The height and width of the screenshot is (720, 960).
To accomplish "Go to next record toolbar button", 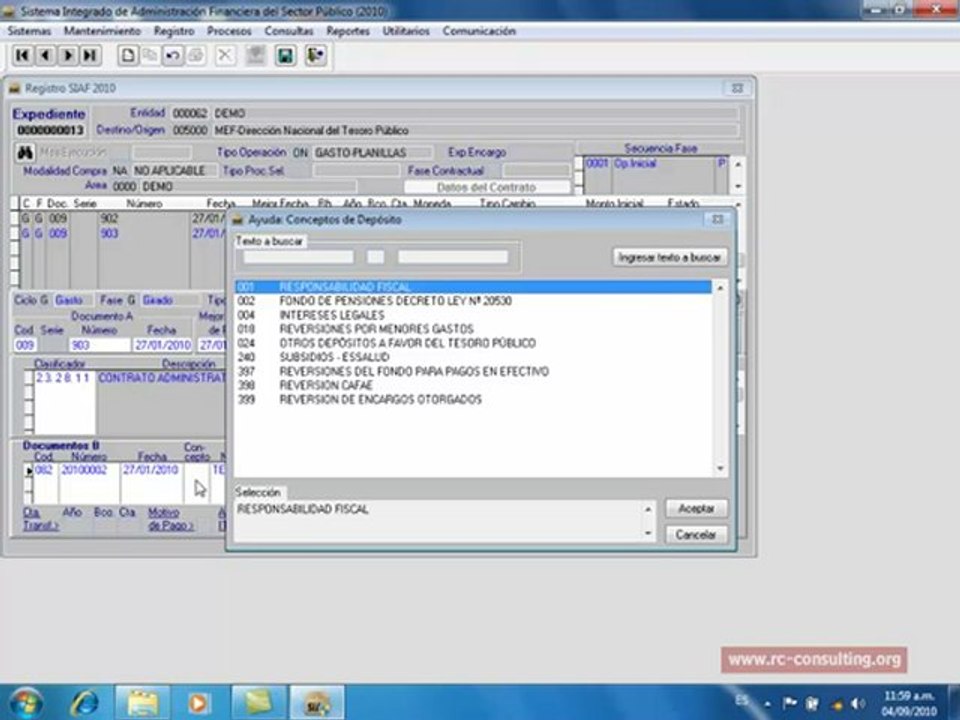I will 67,56.
